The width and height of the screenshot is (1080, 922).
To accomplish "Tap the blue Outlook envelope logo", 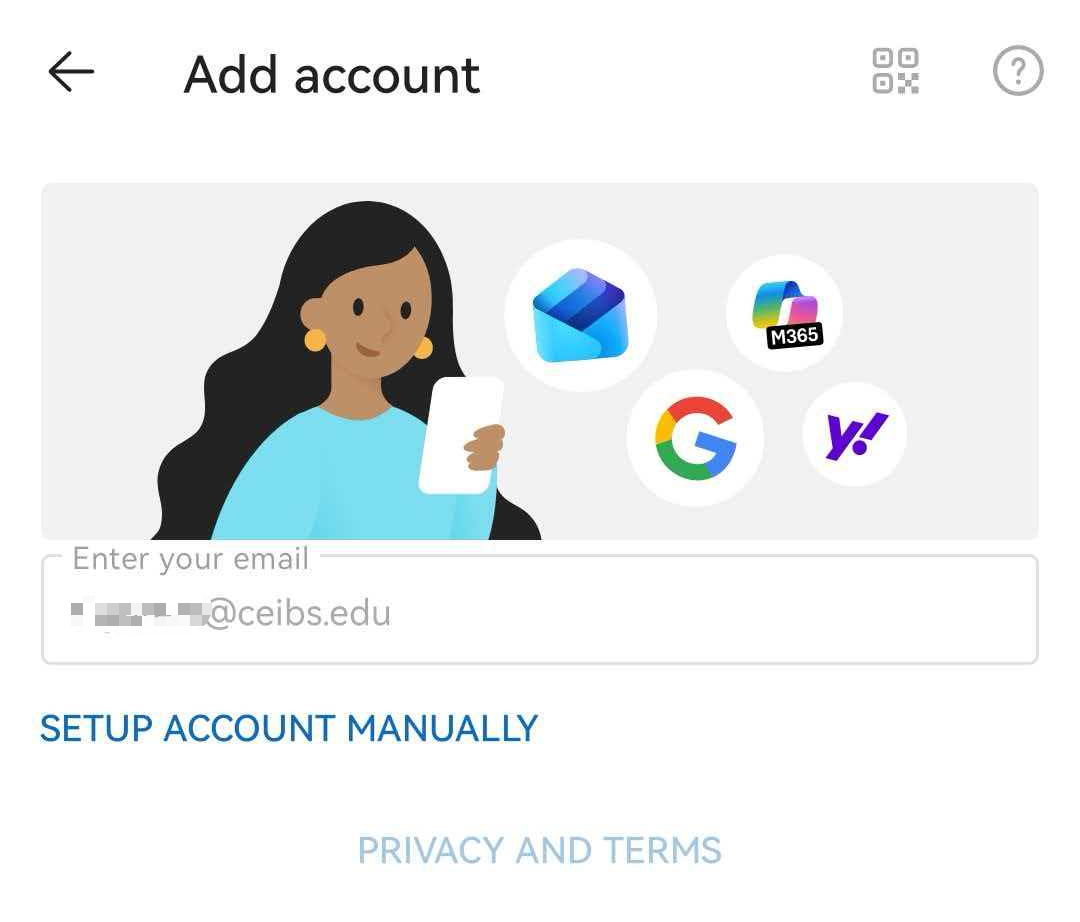I will tap(580, 315).
